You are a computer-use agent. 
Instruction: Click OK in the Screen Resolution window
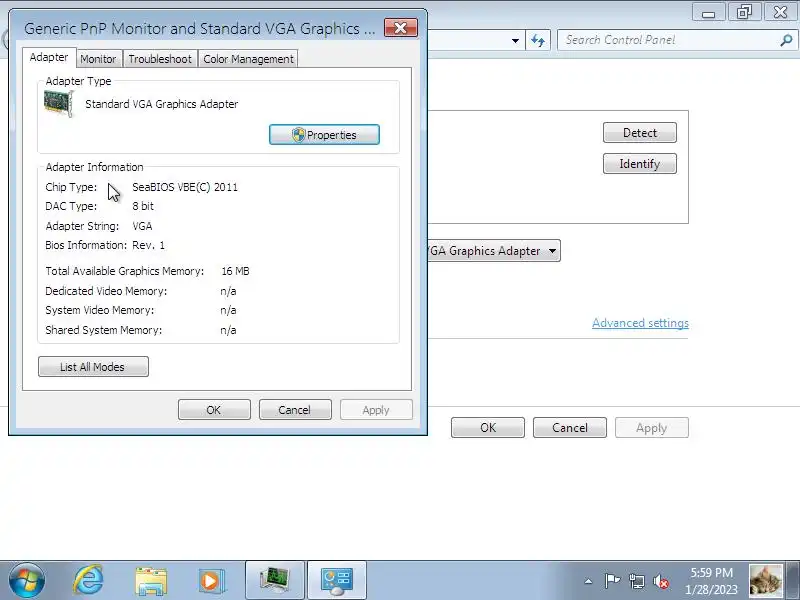(x=488, y=428)
